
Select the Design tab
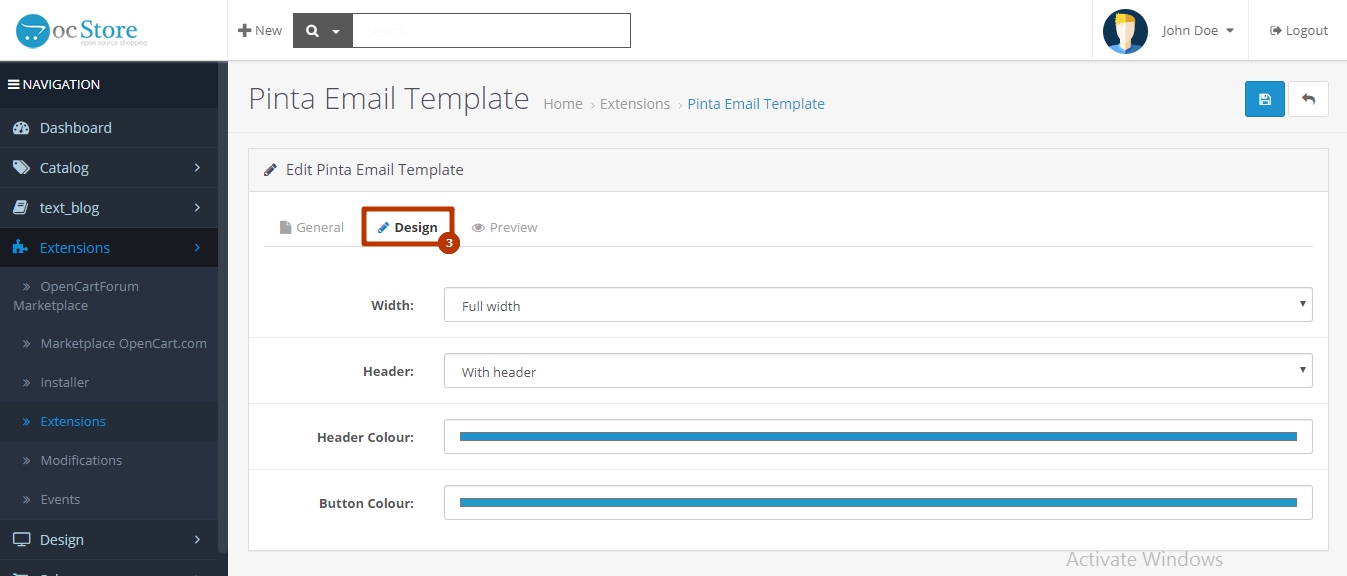[x=408, y=228]
